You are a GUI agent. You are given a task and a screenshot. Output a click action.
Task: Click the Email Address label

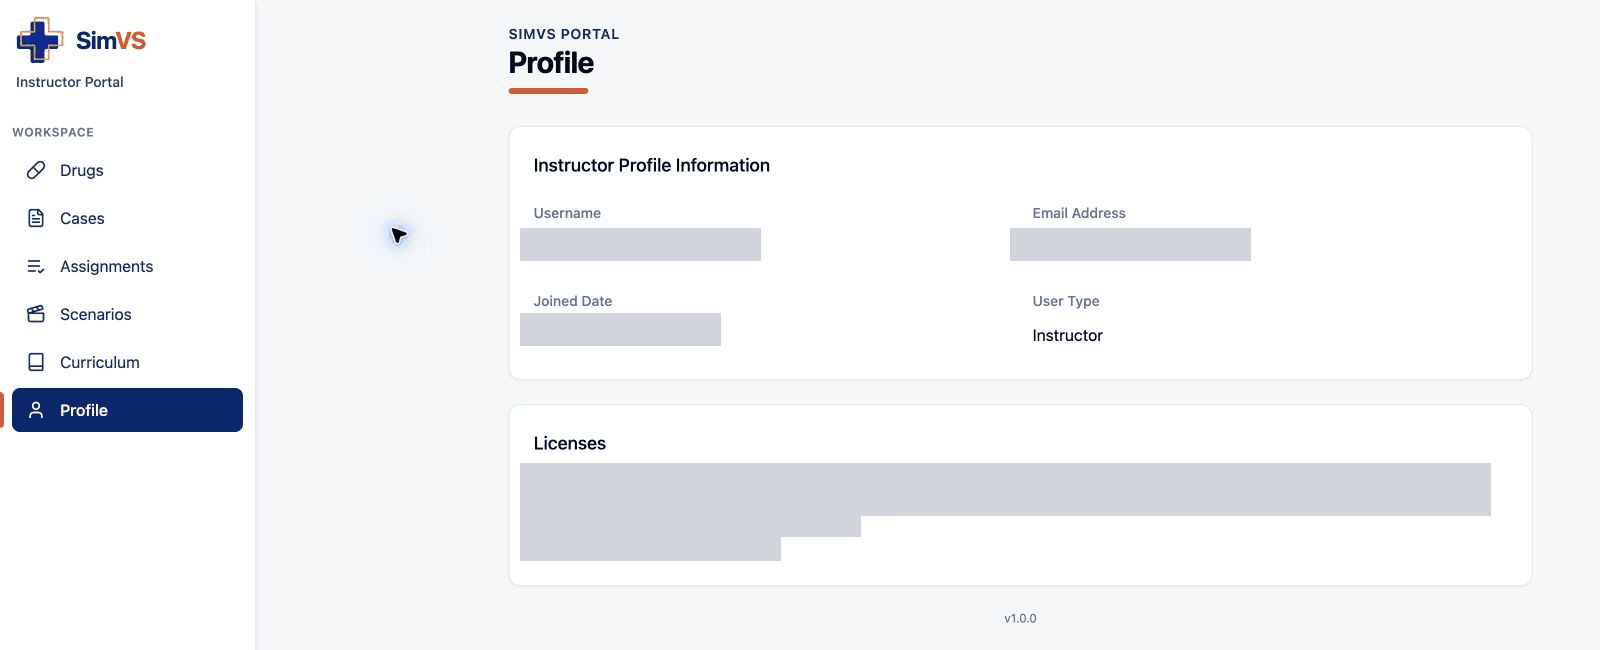[1079, 213]
